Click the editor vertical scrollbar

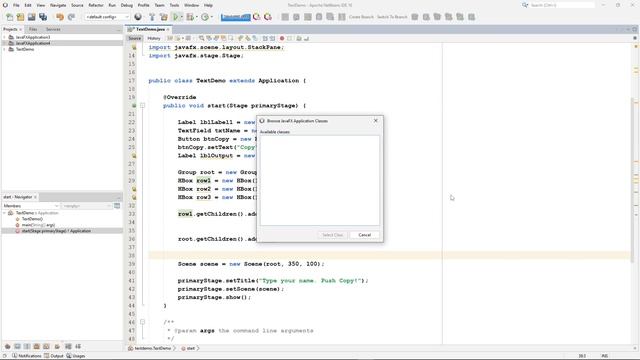pyautogui.click(x=633, y=180)
